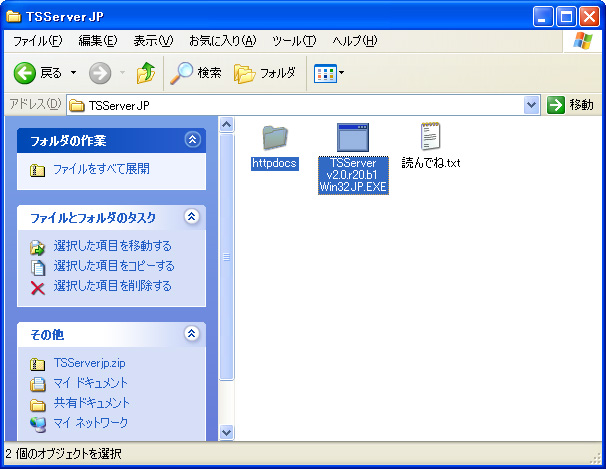Click the task pane scroll down arrow
Screen dimensions: 606x469
(x=226, y=432)
